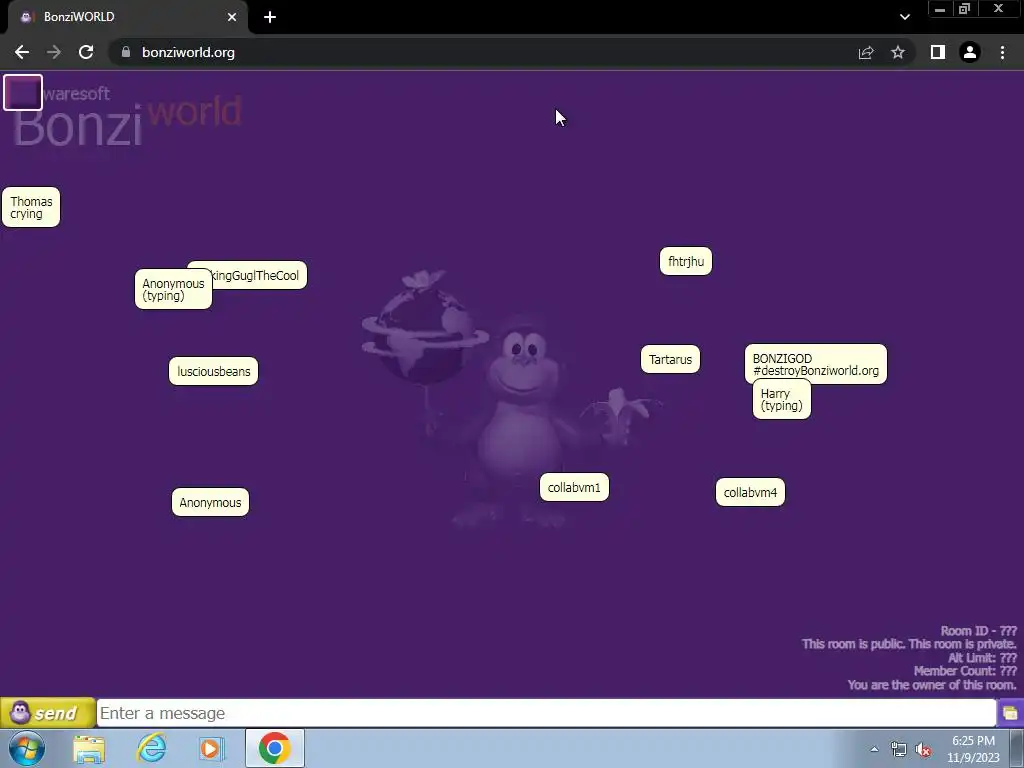Click the browser back arrow
Screen dimensions: 1024x768
[x=22, y=52]
